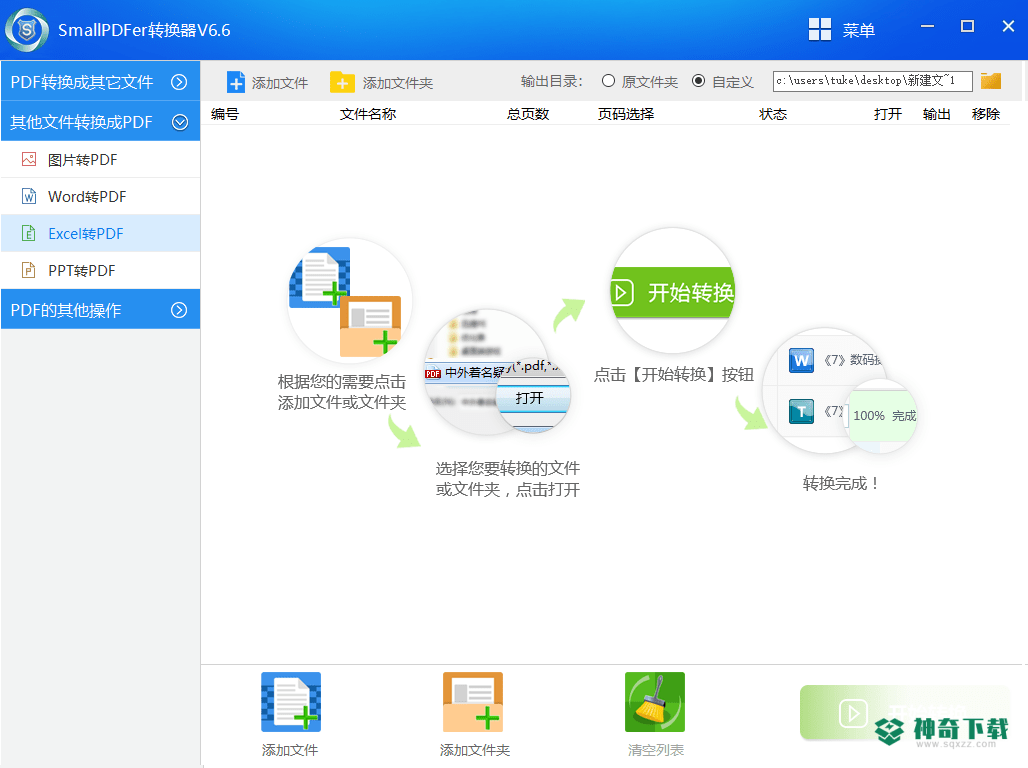The image size is (1028, 768).
Task: Click the PPT转PDF slide icon
Action: click(x=29, y=270)
